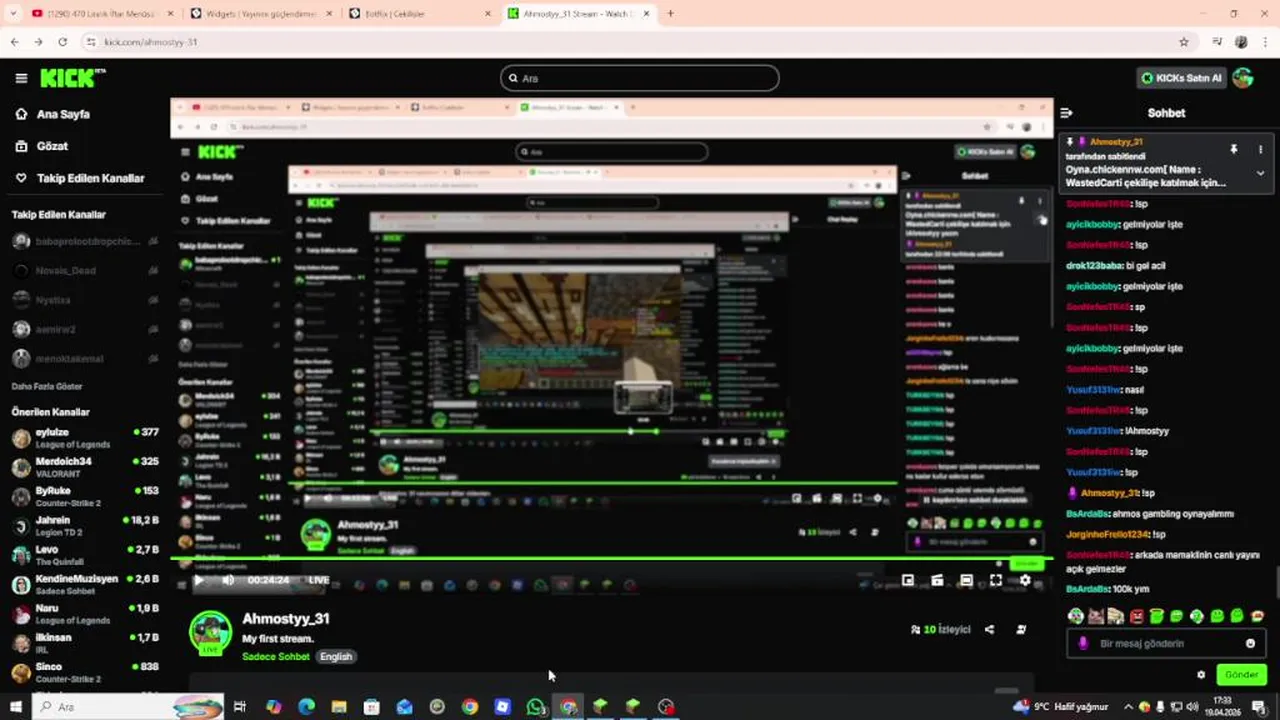Click the Sadece Sohbet category link
The height and width of the screenshot is (720, 1280).
tap(276, 657)
